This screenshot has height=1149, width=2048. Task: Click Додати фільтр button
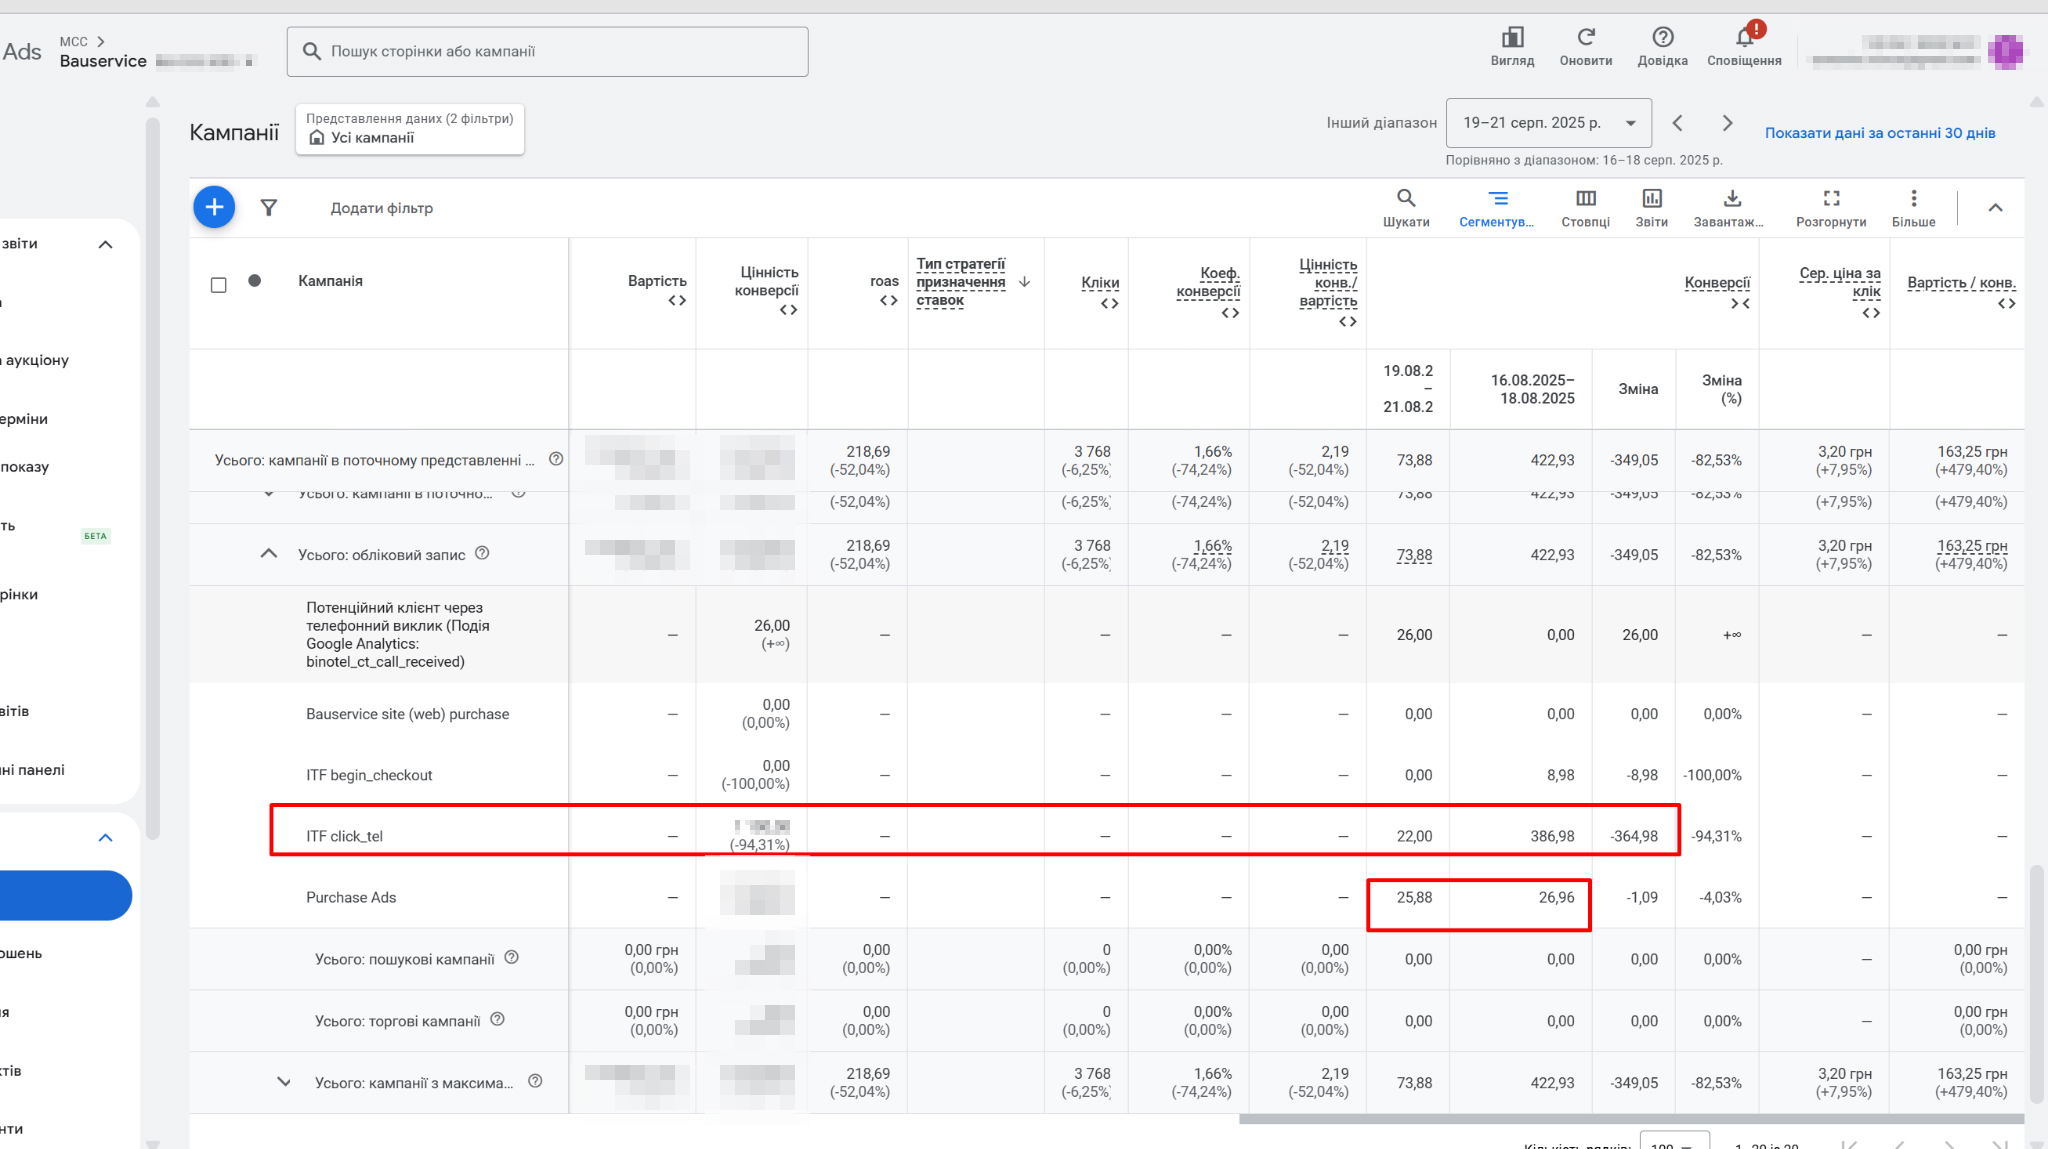pos(381,208)
